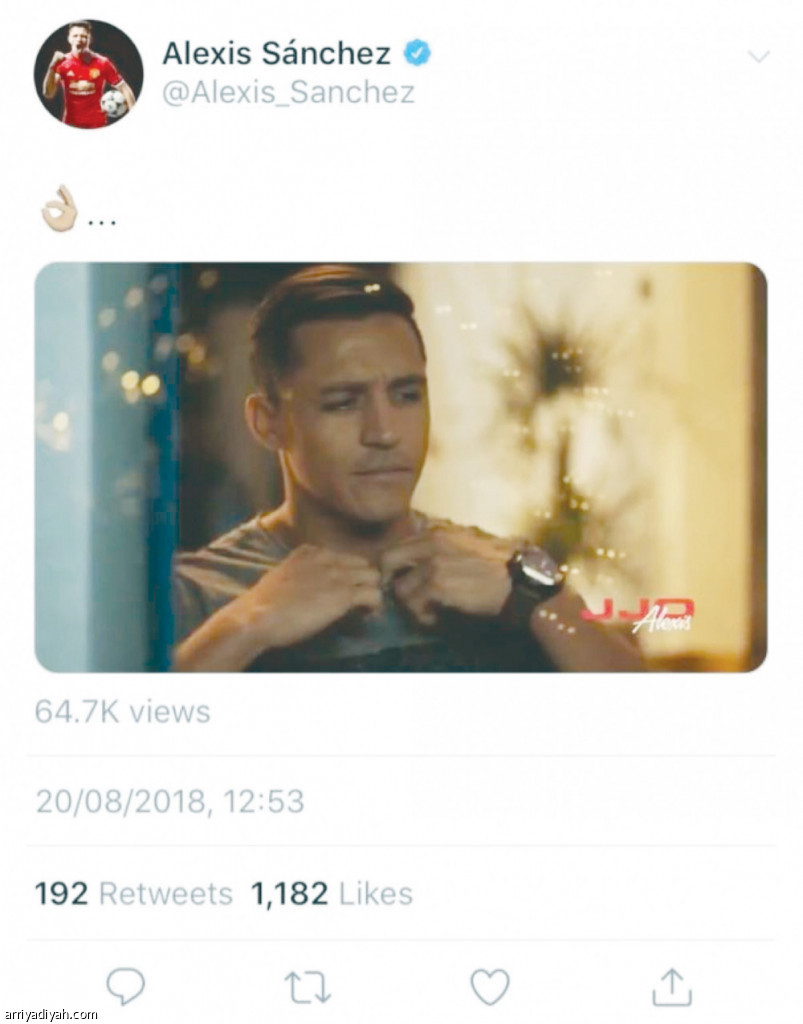Open the @Alexis_Sanchez handle

[288, 92]
